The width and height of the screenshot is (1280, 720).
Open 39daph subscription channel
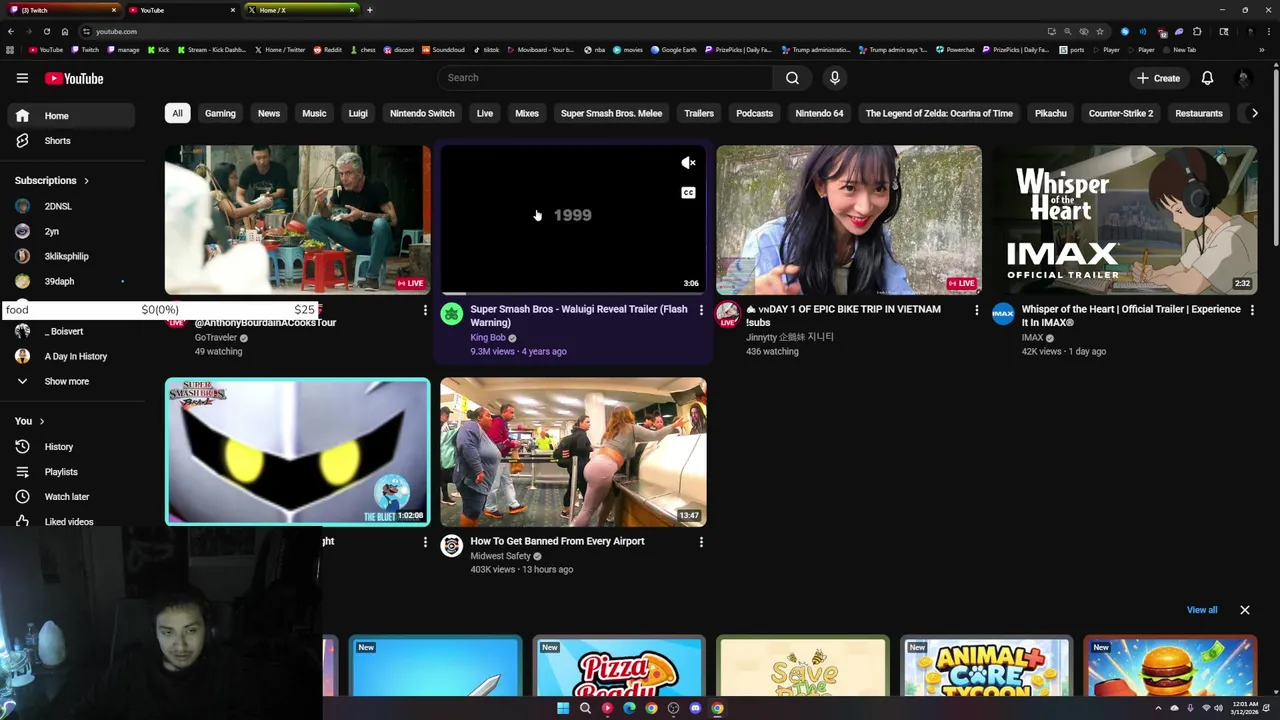point(59,281)
